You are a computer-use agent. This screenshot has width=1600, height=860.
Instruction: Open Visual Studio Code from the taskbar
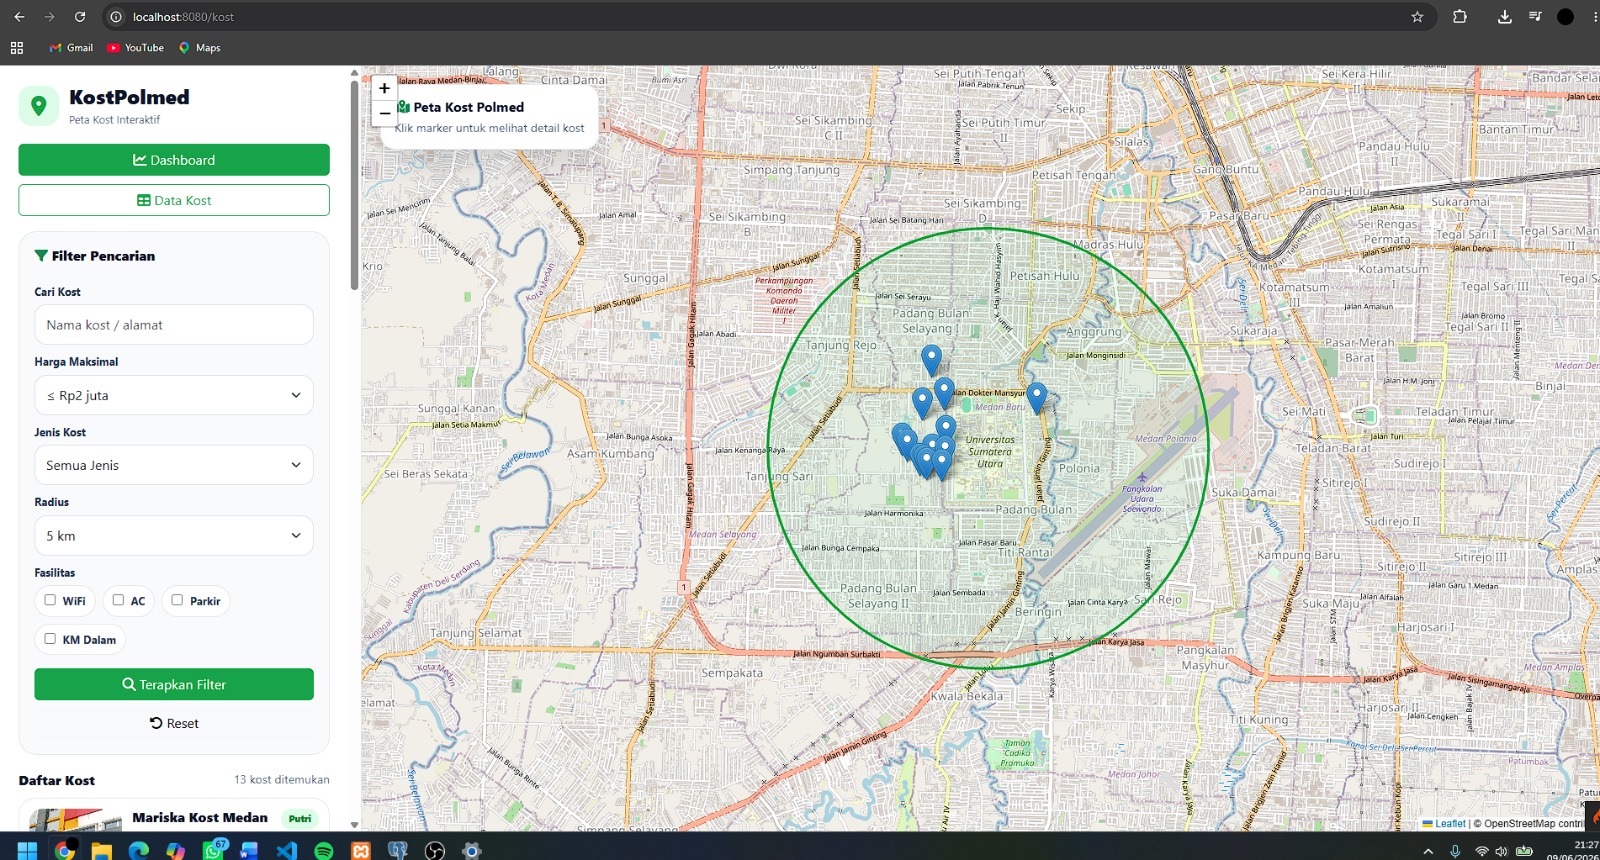[x=287, y=850]
